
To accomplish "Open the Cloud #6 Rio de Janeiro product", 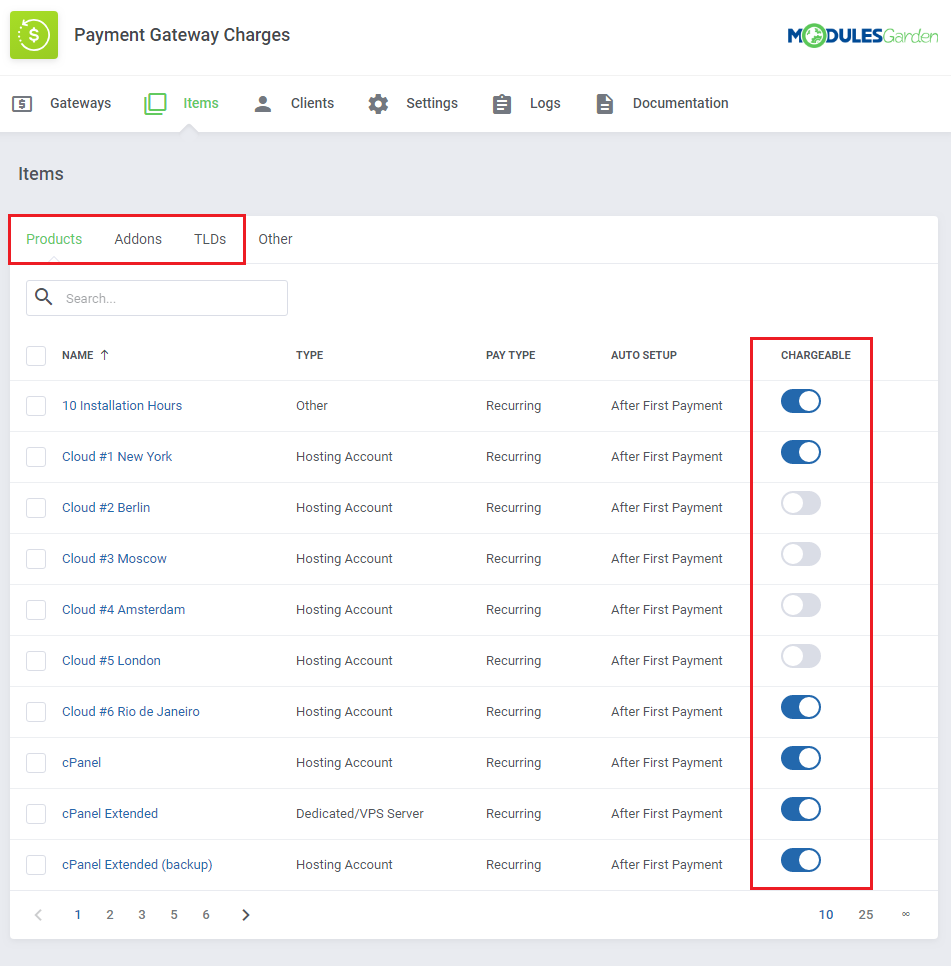I will coord(131,712).
